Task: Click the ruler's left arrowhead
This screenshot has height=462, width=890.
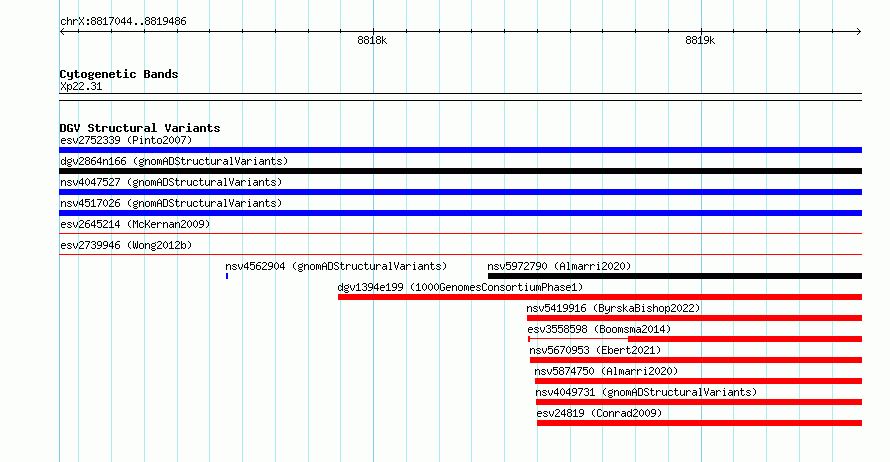Action: pos(62,32)
